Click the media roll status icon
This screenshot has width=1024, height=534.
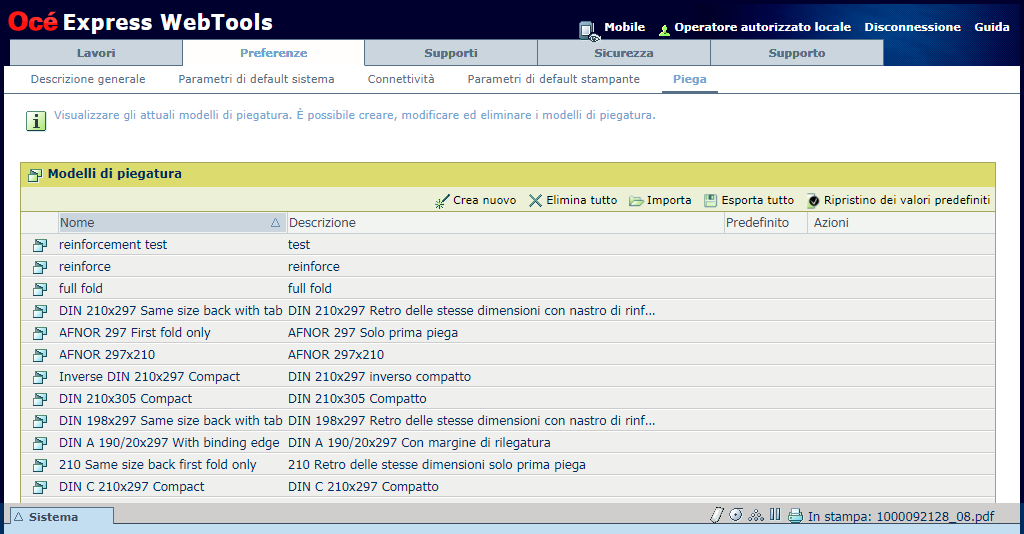(736, 514)
